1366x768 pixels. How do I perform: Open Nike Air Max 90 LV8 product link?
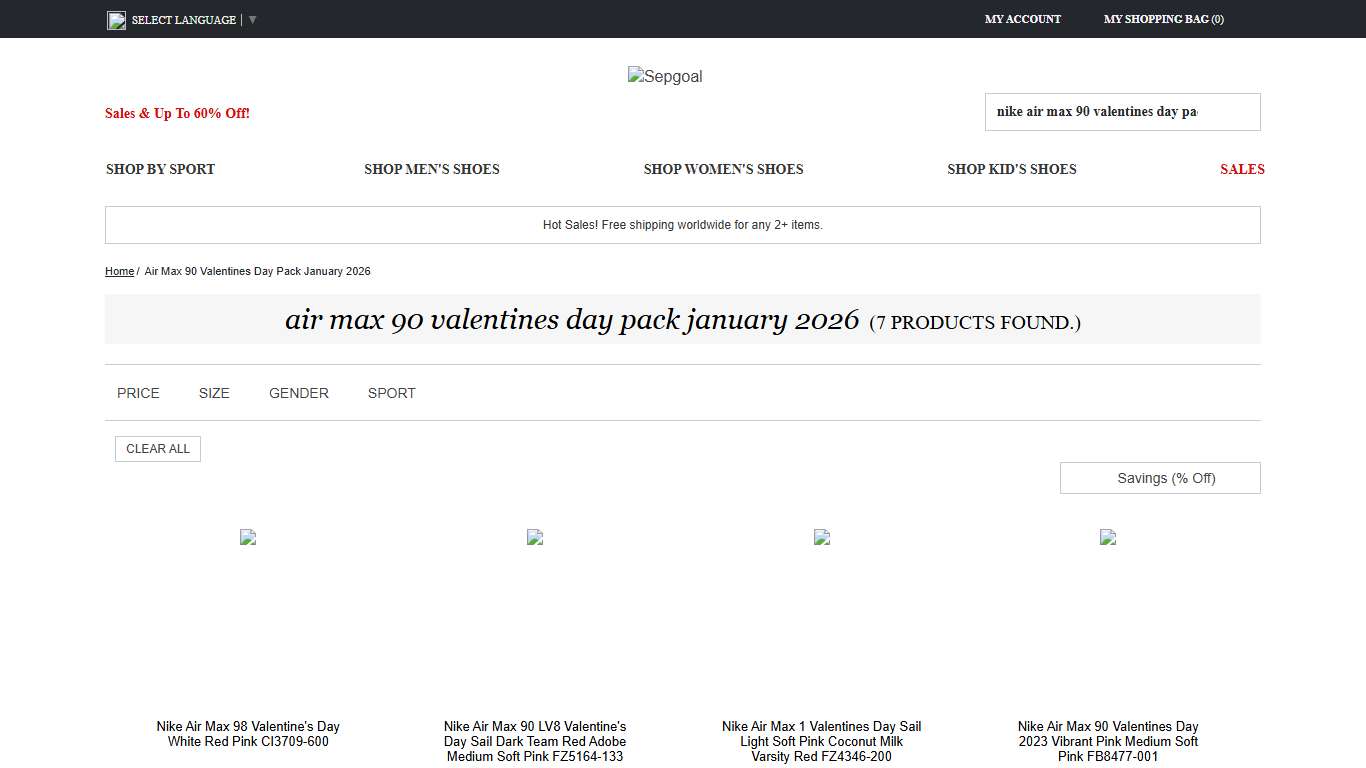[x=535, y=741]
